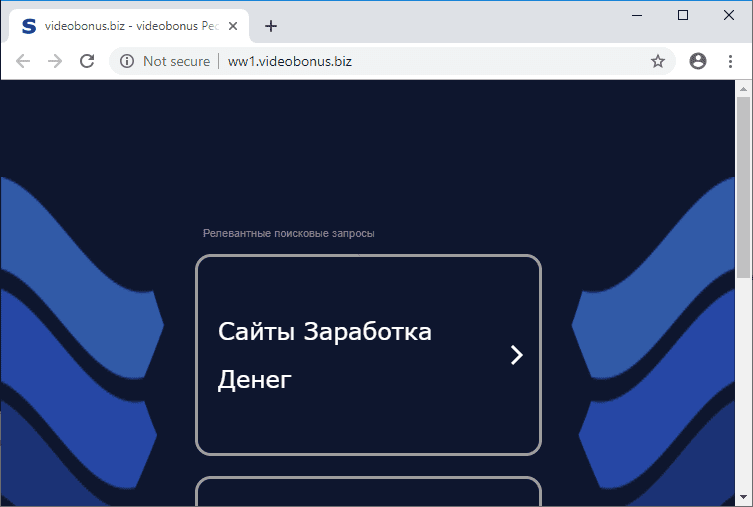This screenshot has height=507, width=753.
Task: Open the Chrome three-dot menu
Action: pos(730,61)
